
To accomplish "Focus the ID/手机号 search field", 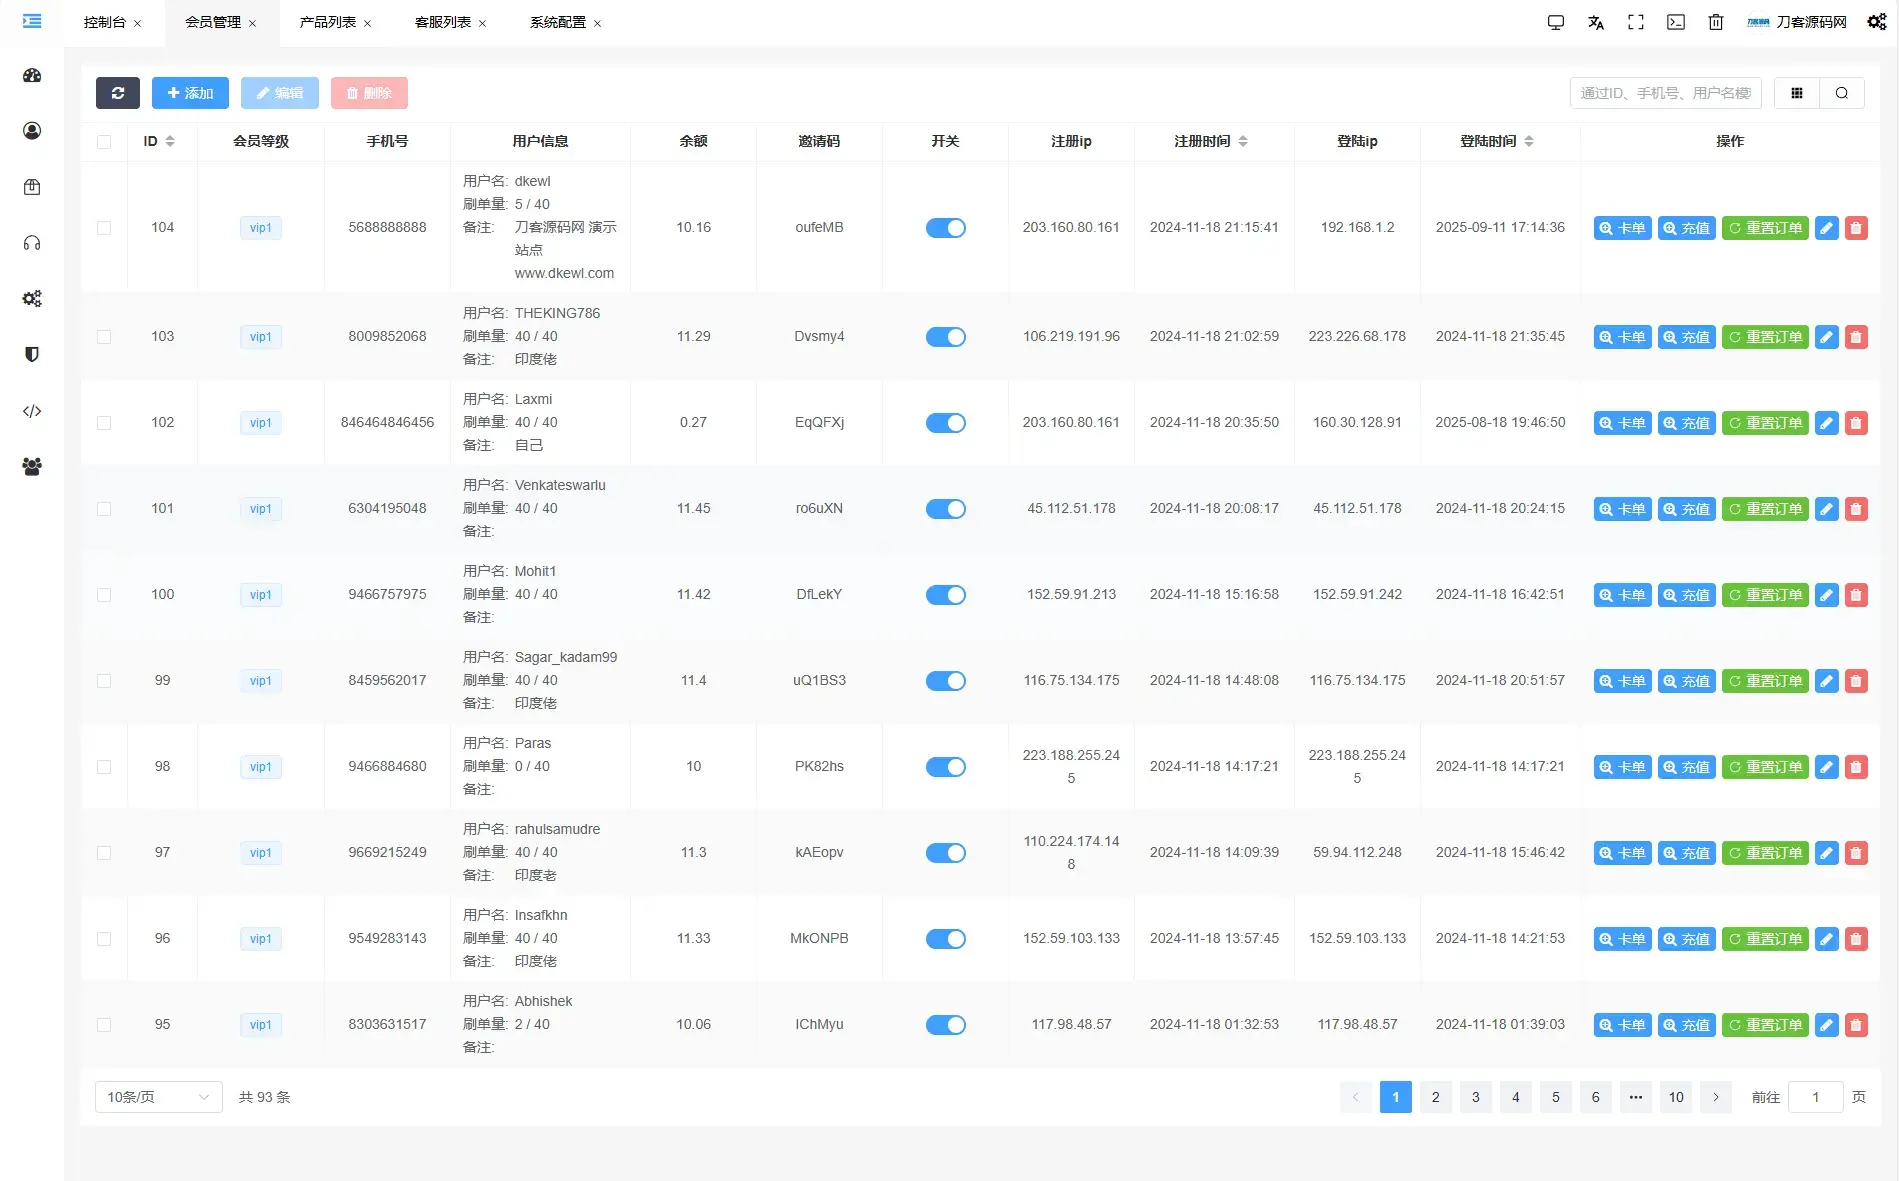I will tap(1666, 93).
